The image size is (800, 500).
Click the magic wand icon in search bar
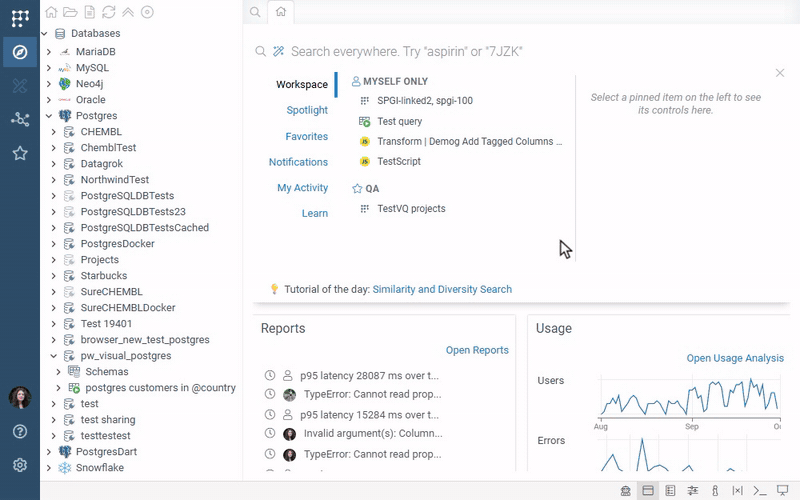pos(279,51)
